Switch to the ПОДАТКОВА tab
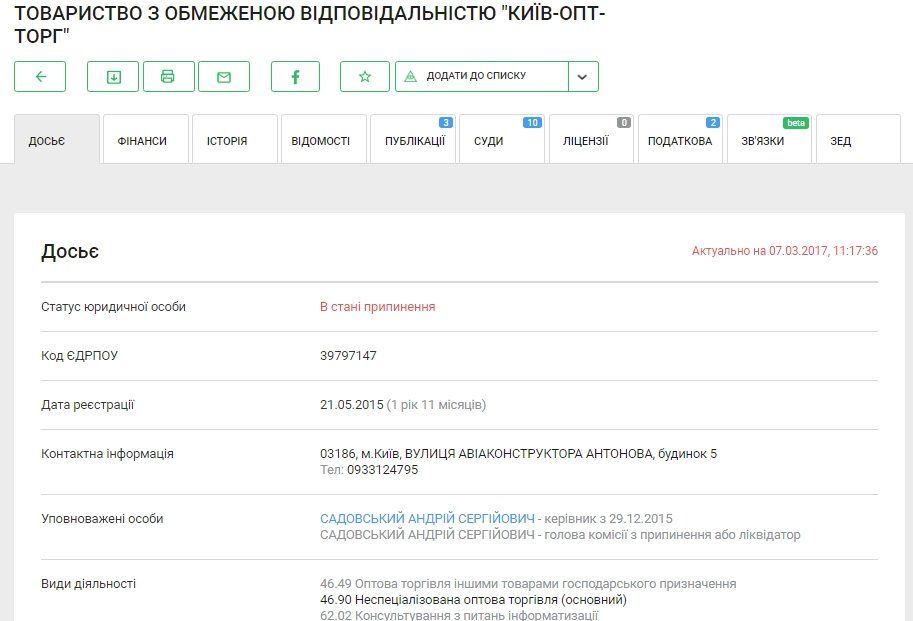 (x=681, y=138)
